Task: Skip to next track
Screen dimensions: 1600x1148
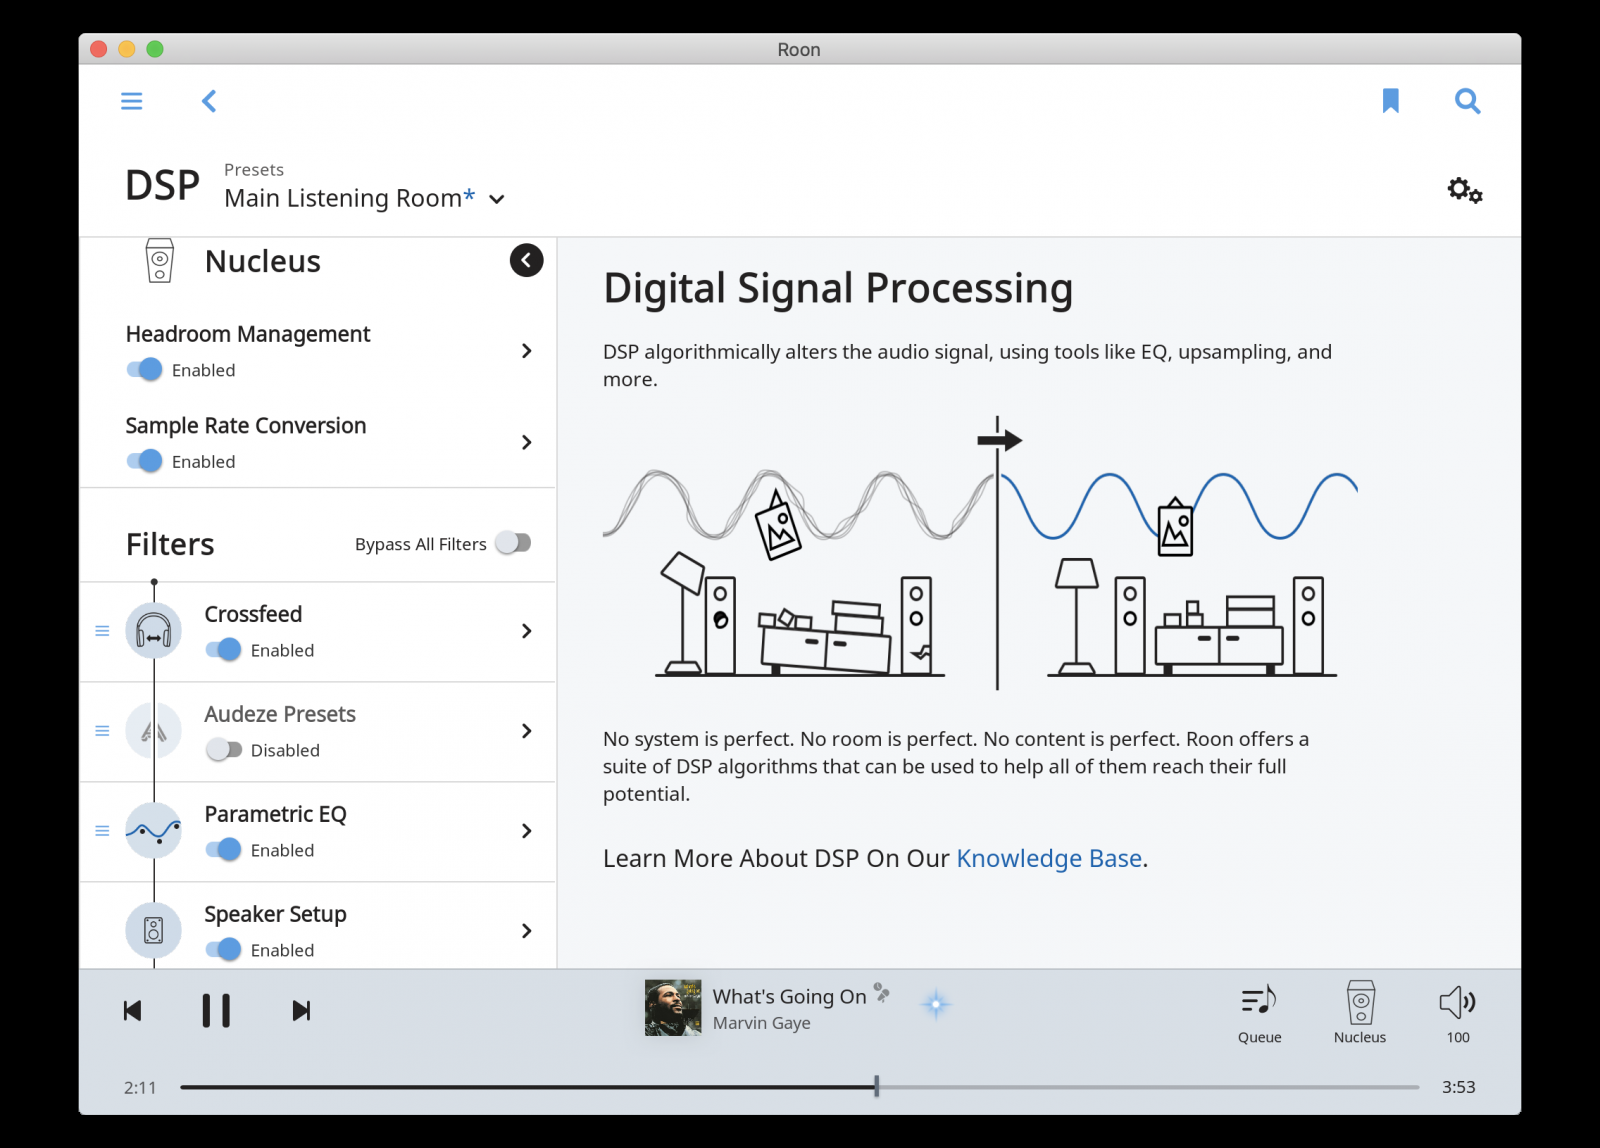Action: tap(301, 1011)
